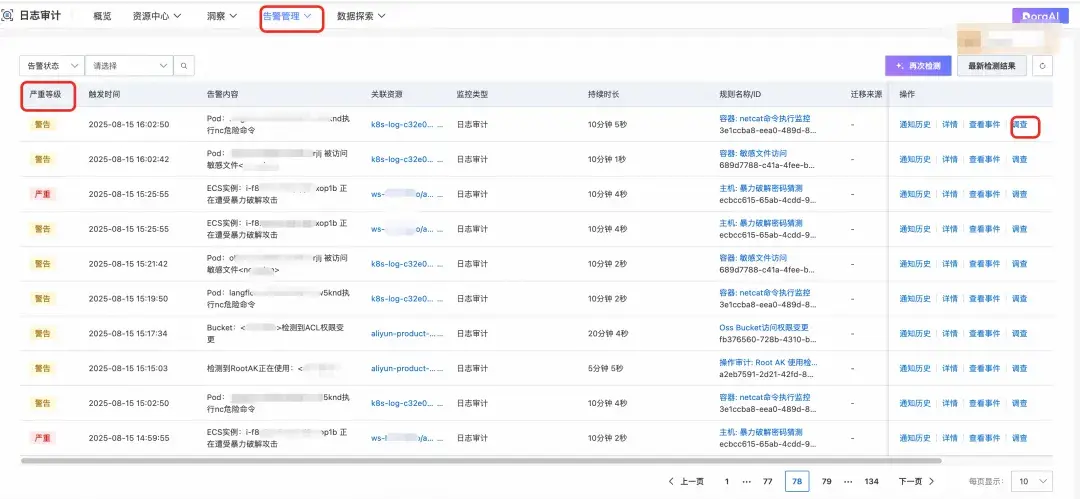Click the 持续时长 column header
1080x499 pixels.
(603, 94)
